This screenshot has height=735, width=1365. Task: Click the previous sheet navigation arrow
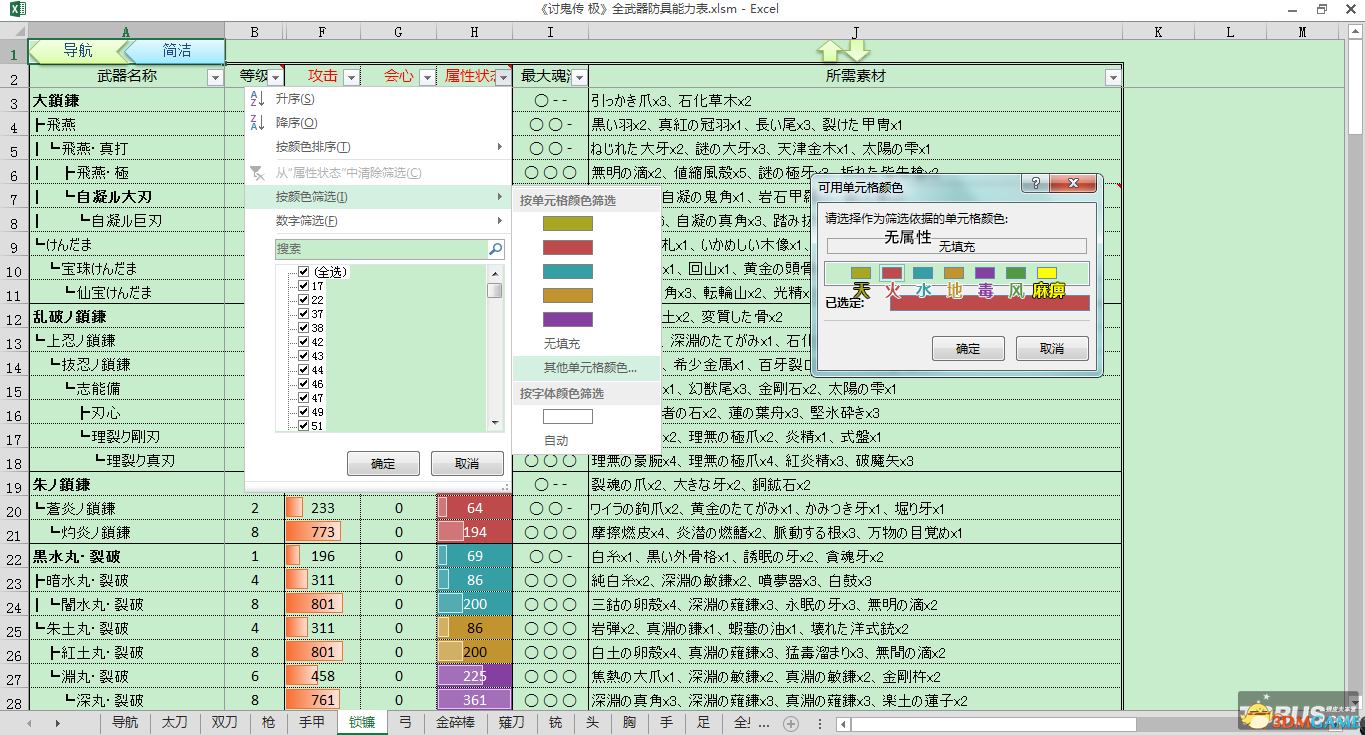click(29, 723)
